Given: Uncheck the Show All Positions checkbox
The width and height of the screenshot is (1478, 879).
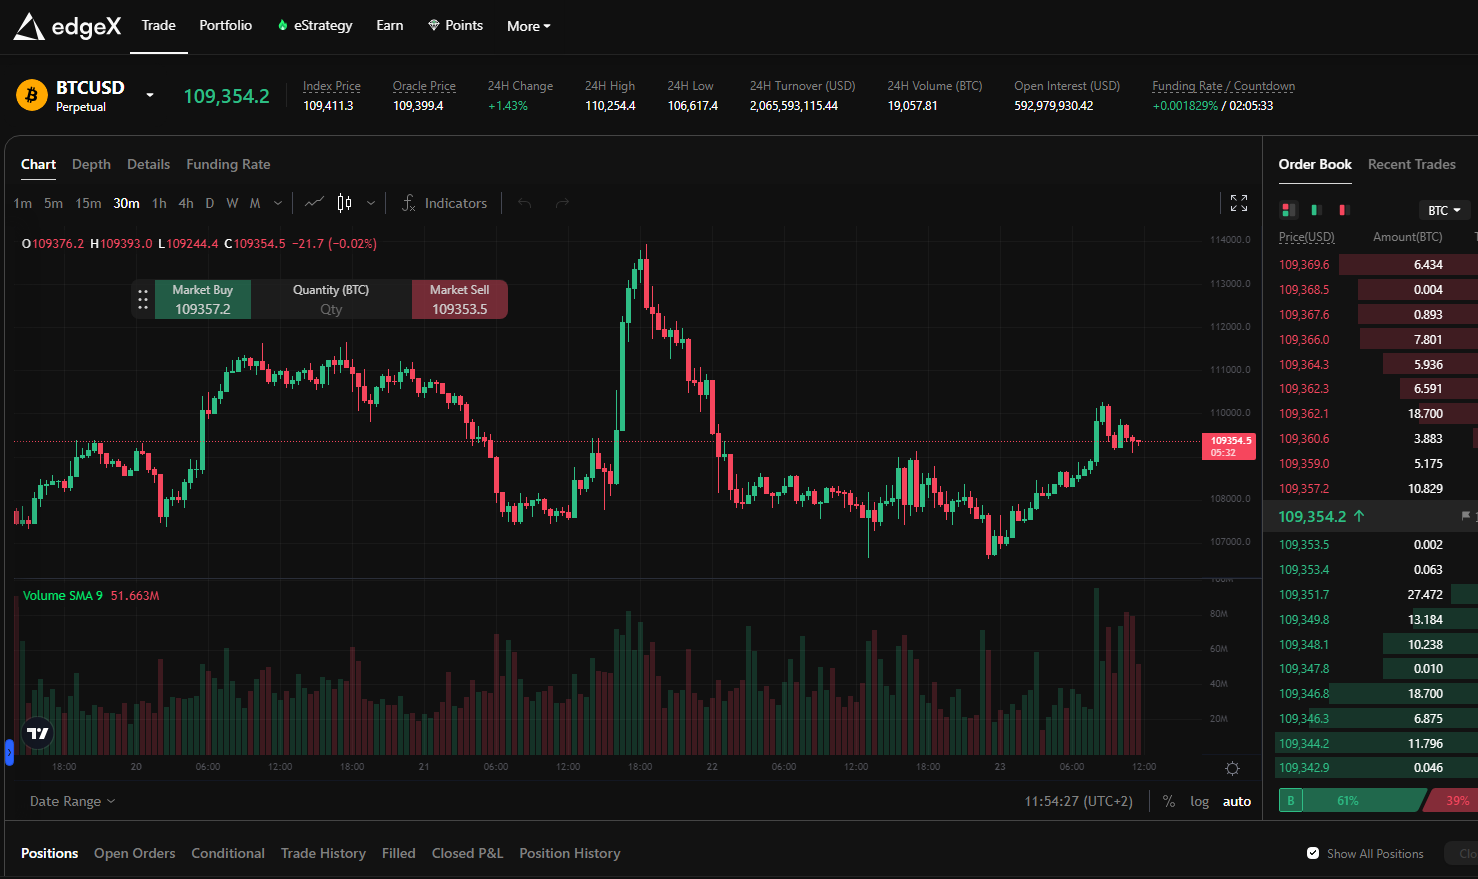Looking at the screenshot, I should (1313, 853).
